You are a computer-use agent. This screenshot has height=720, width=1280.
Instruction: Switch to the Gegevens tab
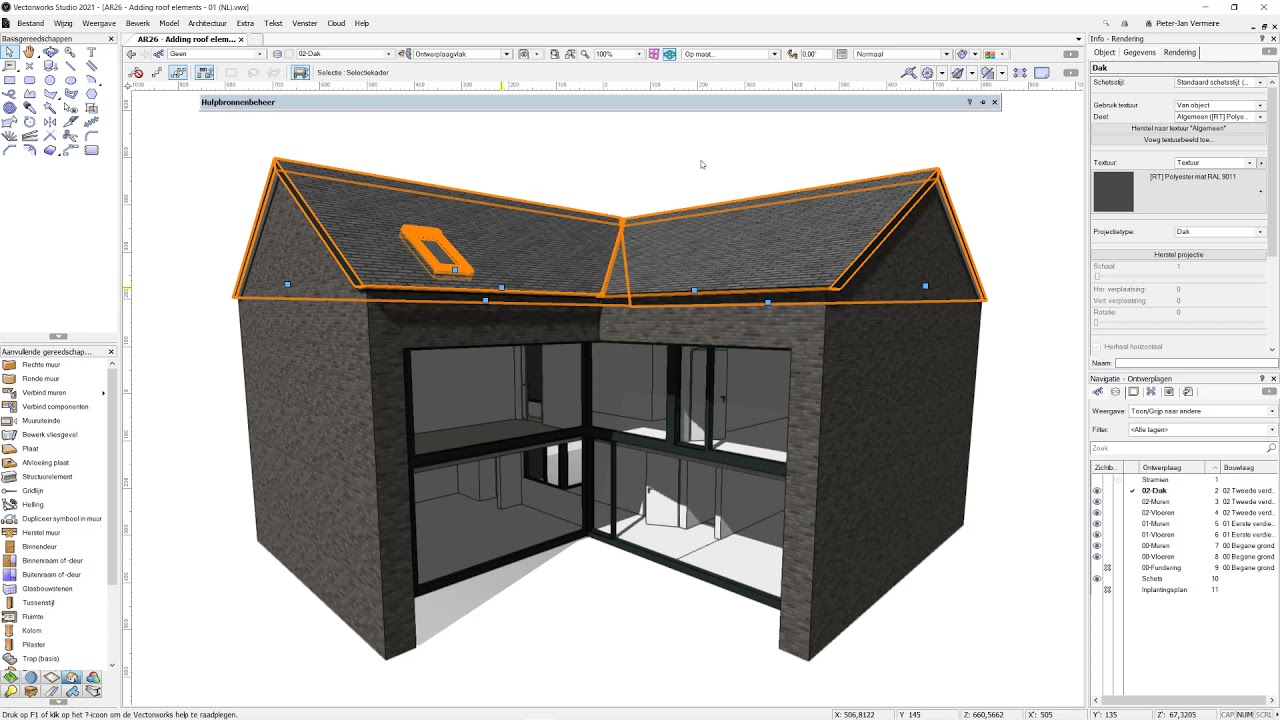point(1139,52)
